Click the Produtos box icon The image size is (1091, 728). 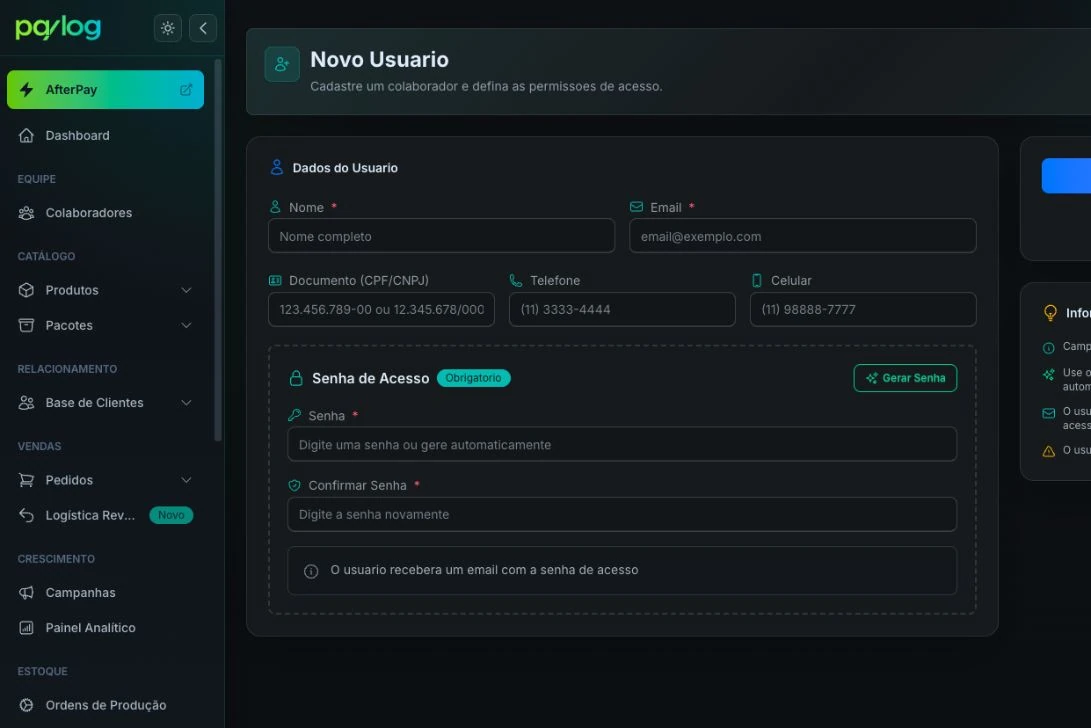(26, 290)
